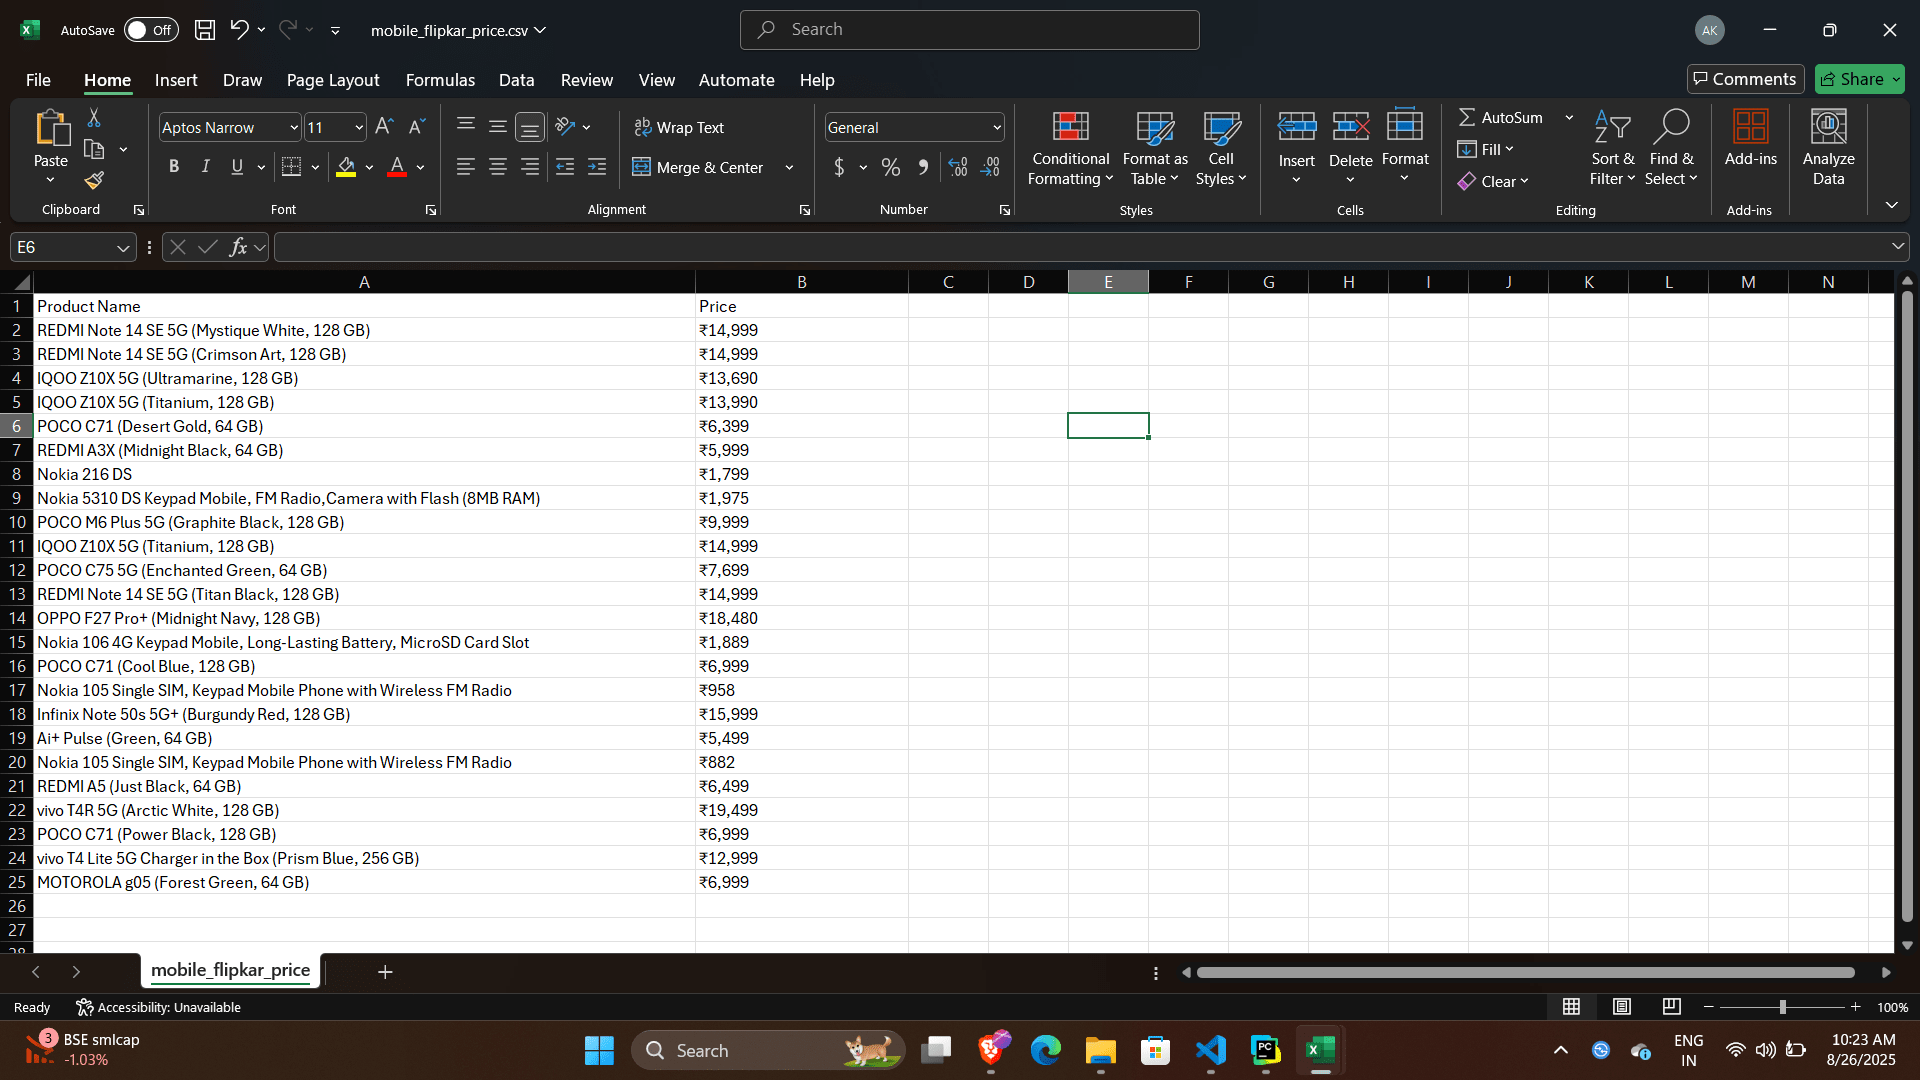Open Sort & Filter menu
Image resolution: width=1920 pixels, height=1080 pixels.
coord(1613,148)
